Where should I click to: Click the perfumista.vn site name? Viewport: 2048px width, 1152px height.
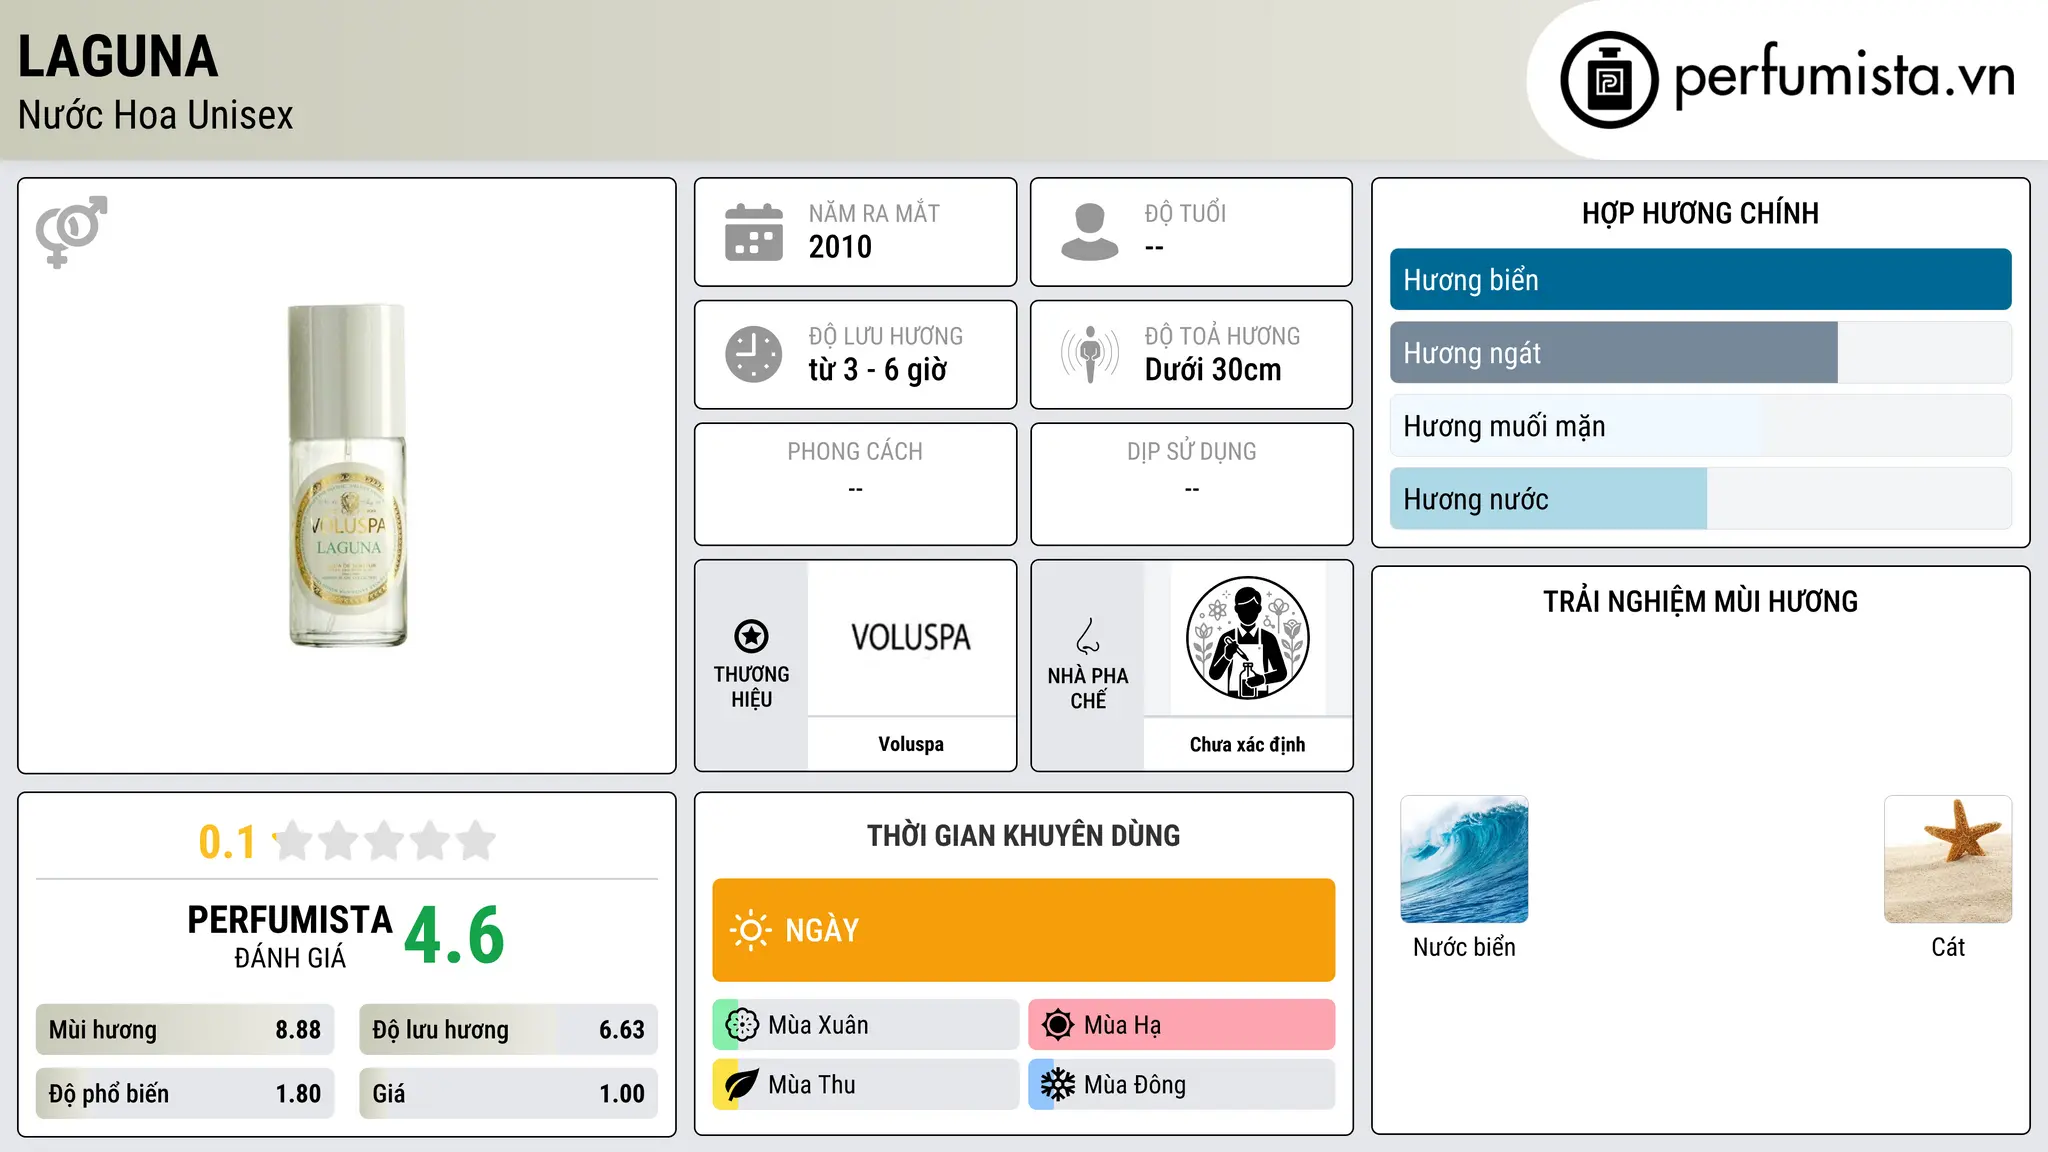click(x=1845, y=75)
